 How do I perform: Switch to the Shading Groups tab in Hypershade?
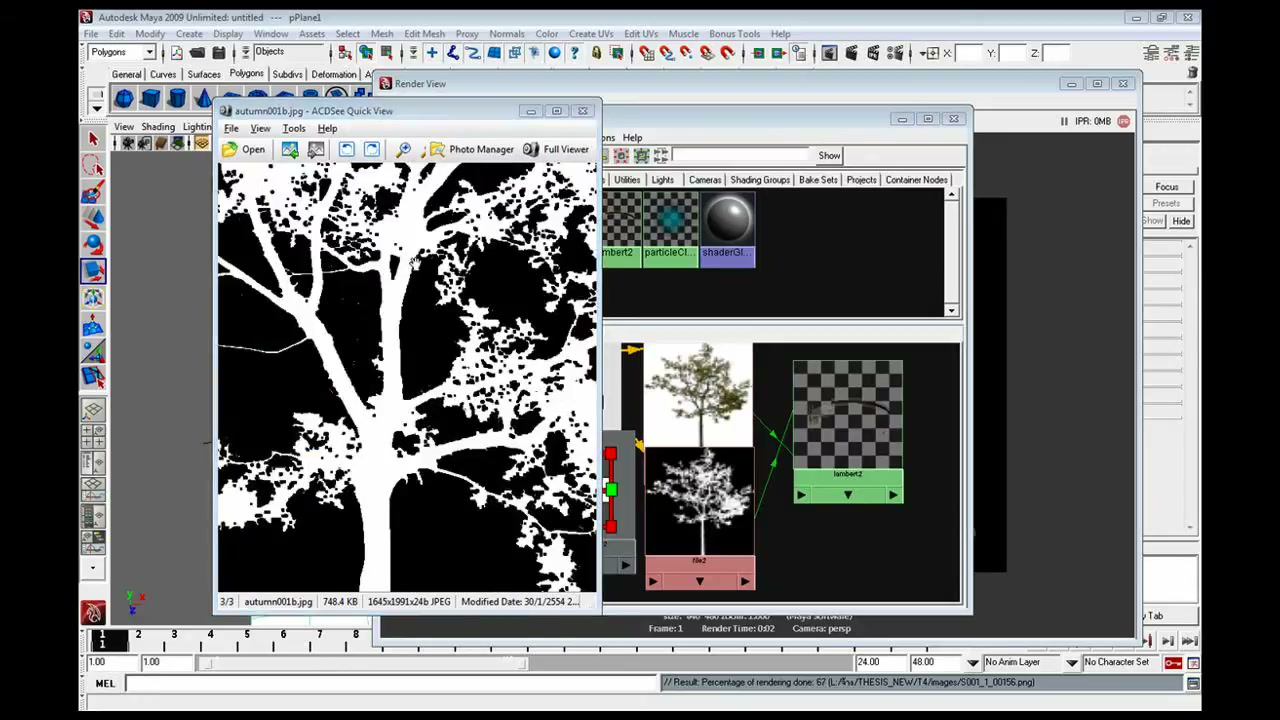[760, 180]
